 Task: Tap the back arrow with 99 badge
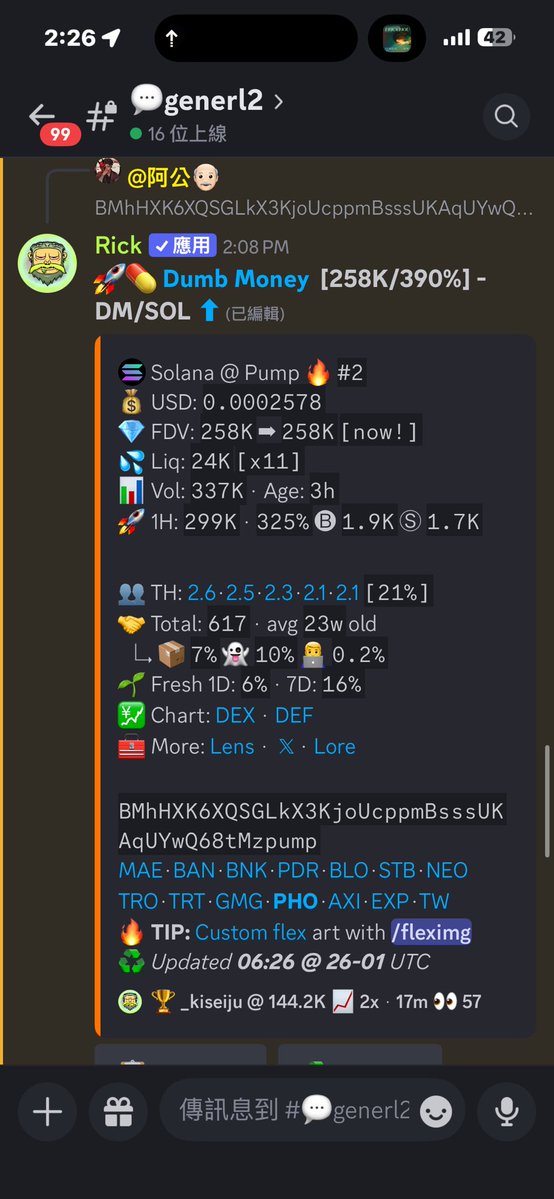tap(47, 119)
